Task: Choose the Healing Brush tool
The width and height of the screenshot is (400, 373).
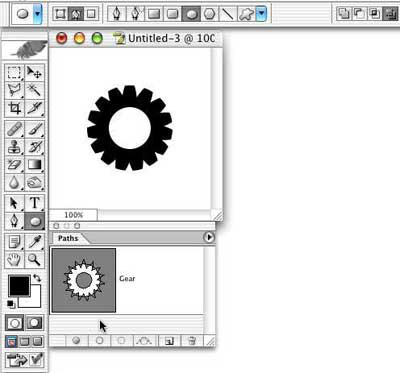Action: (14, 129)
